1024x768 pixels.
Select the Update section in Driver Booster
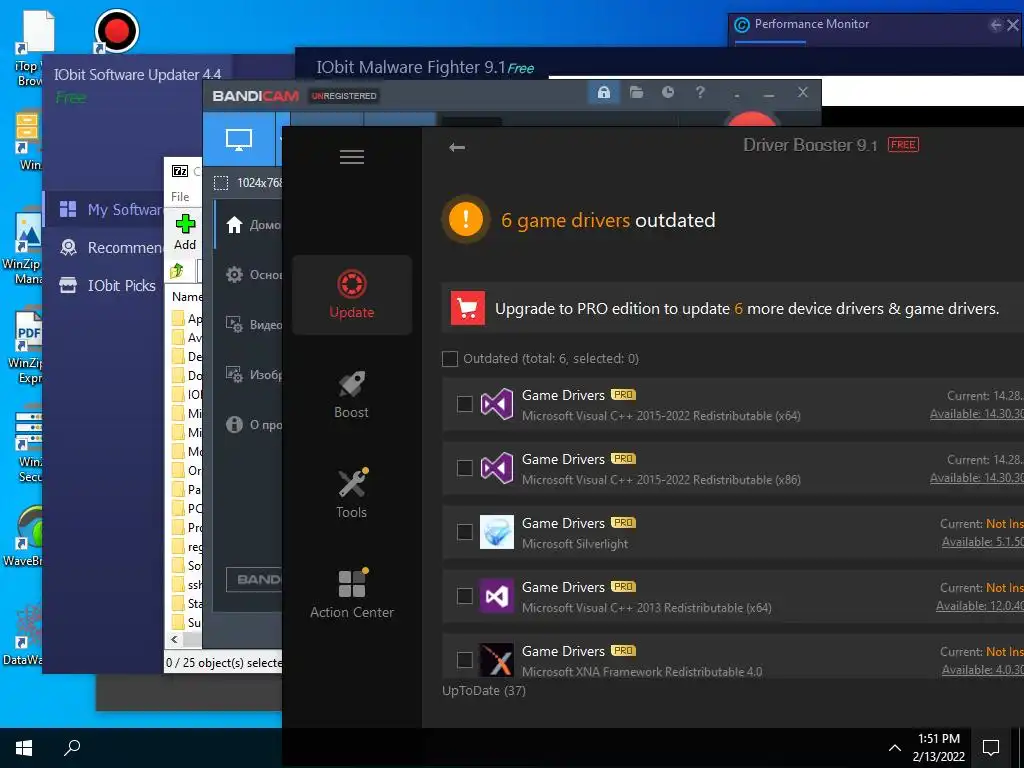pyautogui.click(x=351, y=295)
